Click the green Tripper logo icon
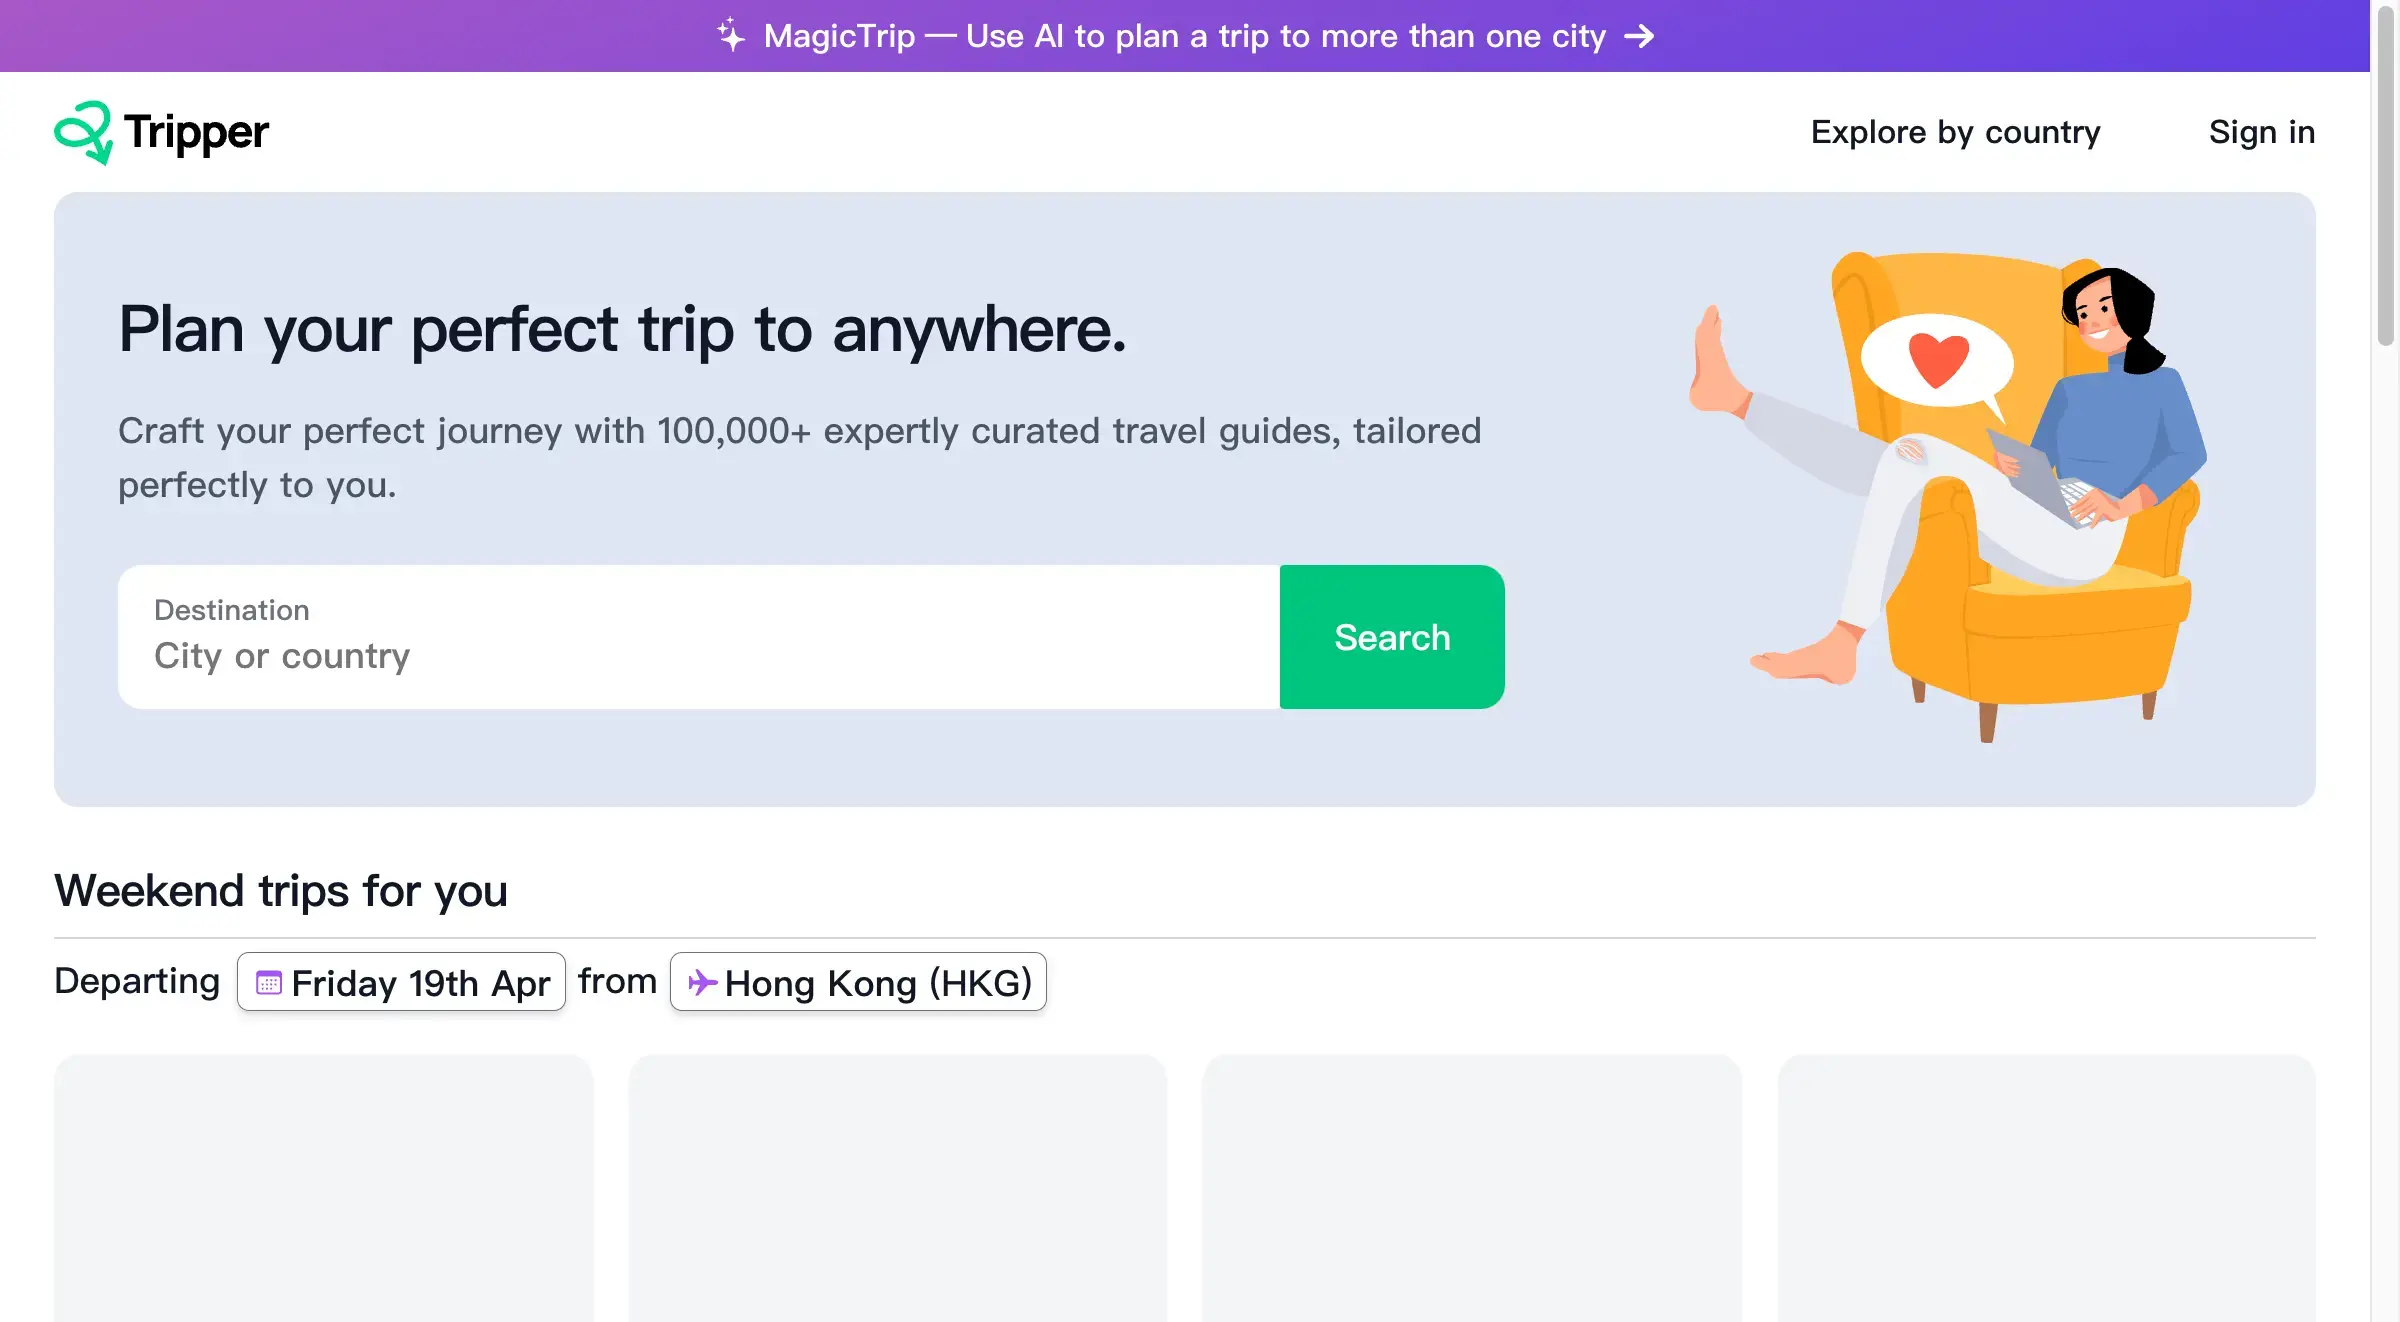The width and height of the screenshot is (2400, 1322). tap(85, 131)
